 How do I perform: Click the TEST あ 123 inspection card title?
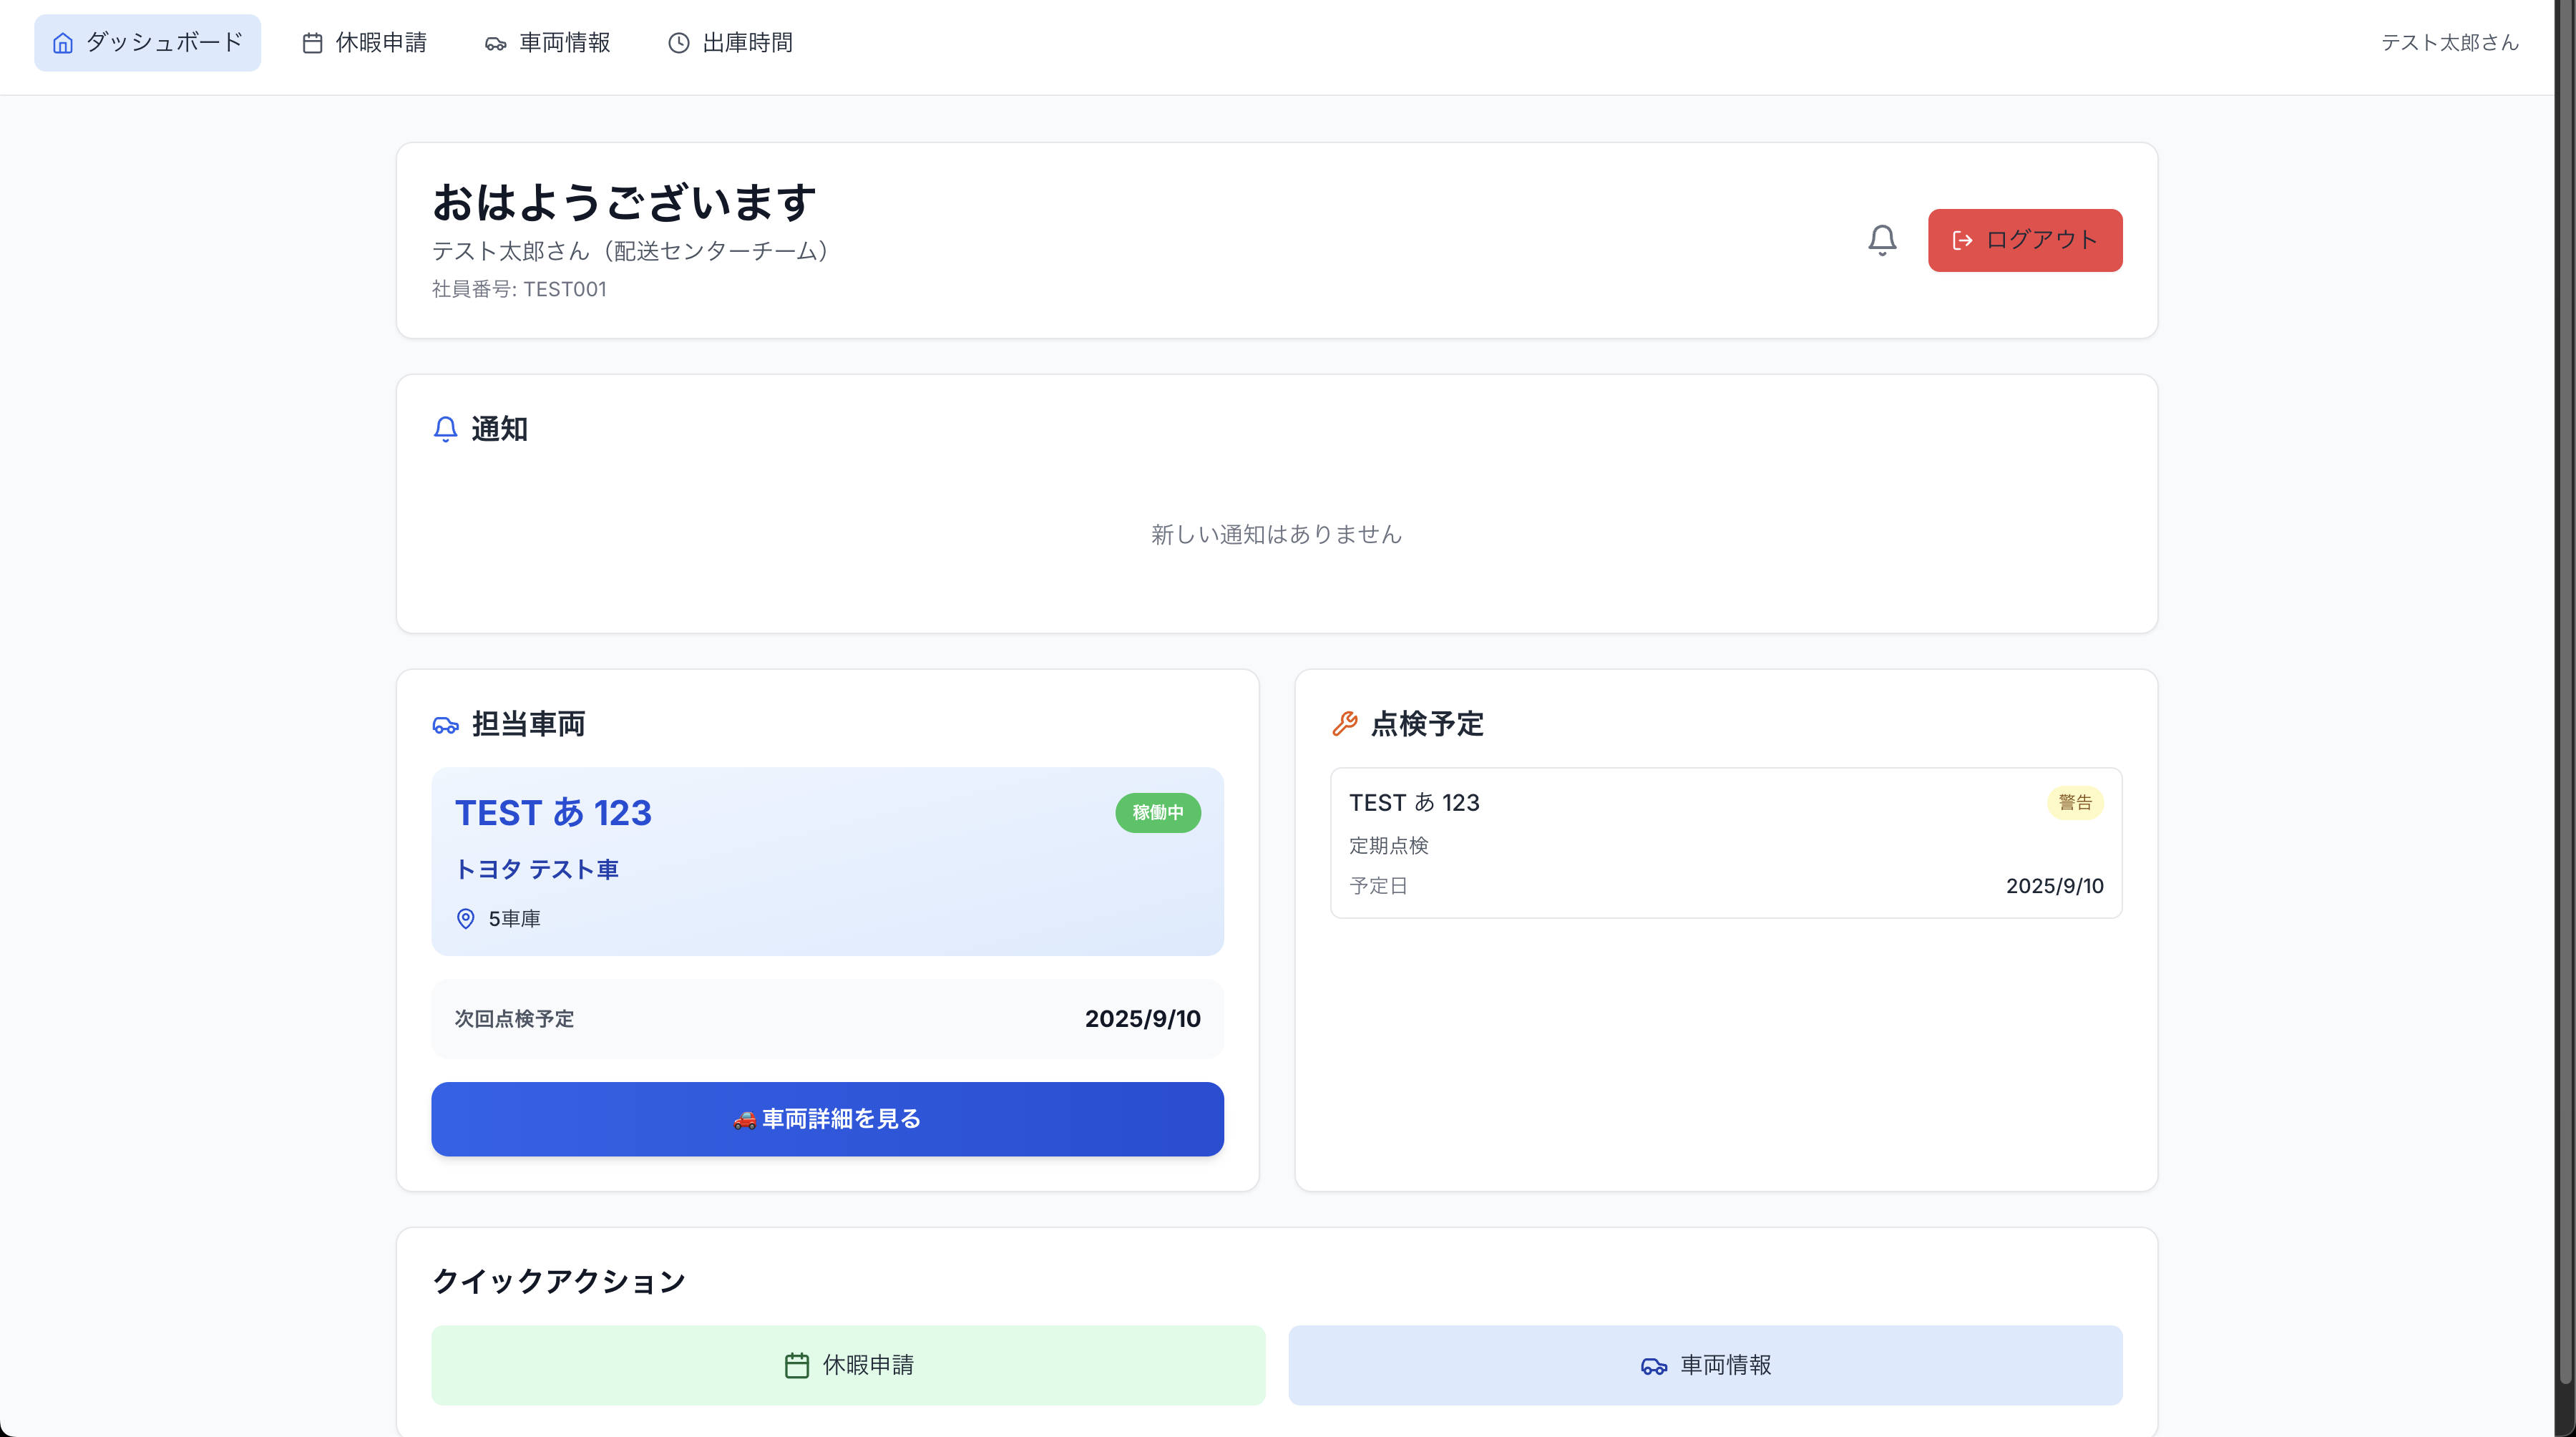coord(1414,802)
